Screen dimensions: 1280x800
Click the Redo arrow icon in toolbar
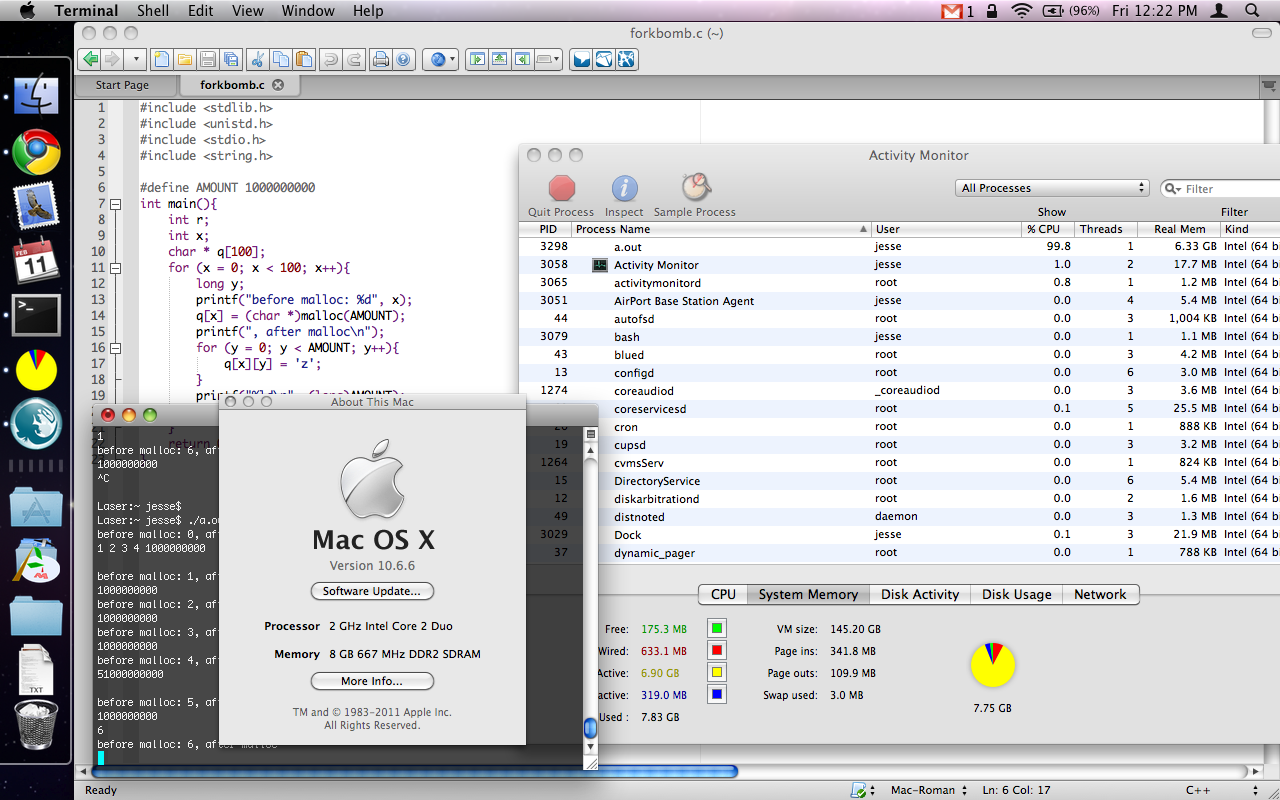click(354, 59)
